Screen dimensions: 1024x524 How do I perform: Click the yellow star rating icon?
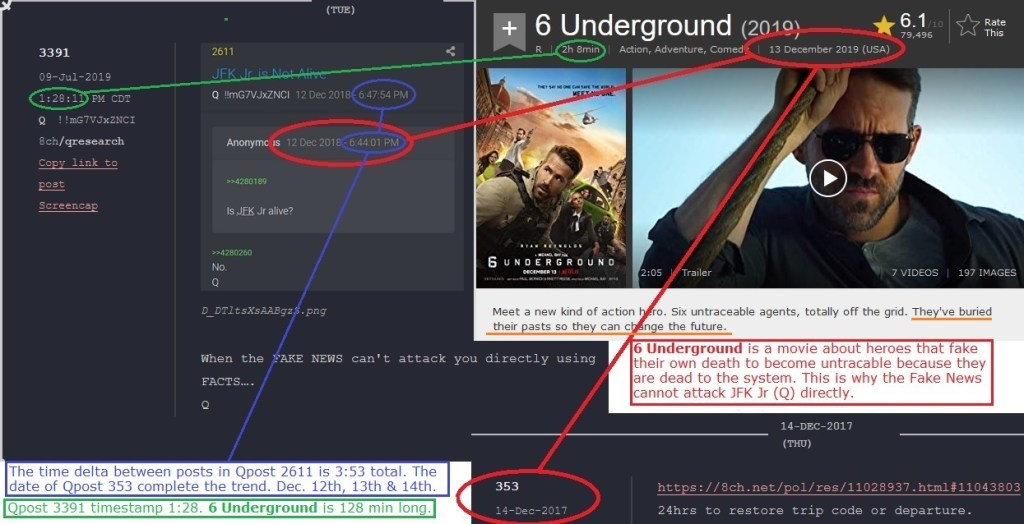(883, 25)
